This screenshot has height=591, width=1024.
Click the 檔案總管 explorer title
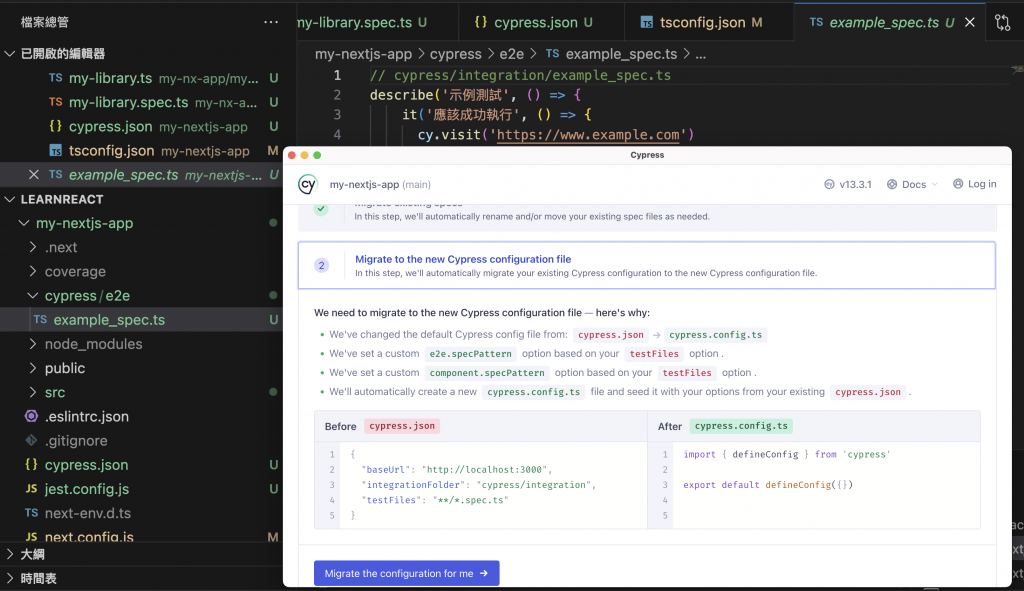tap(44, 22)
